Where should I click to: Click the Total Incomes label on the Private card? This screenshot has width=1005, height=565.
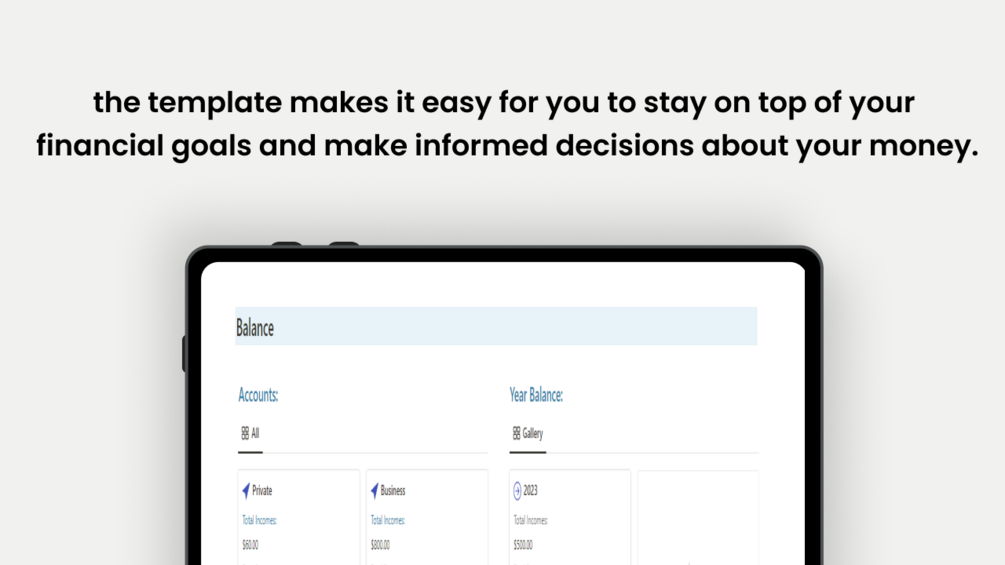point(260,520)
